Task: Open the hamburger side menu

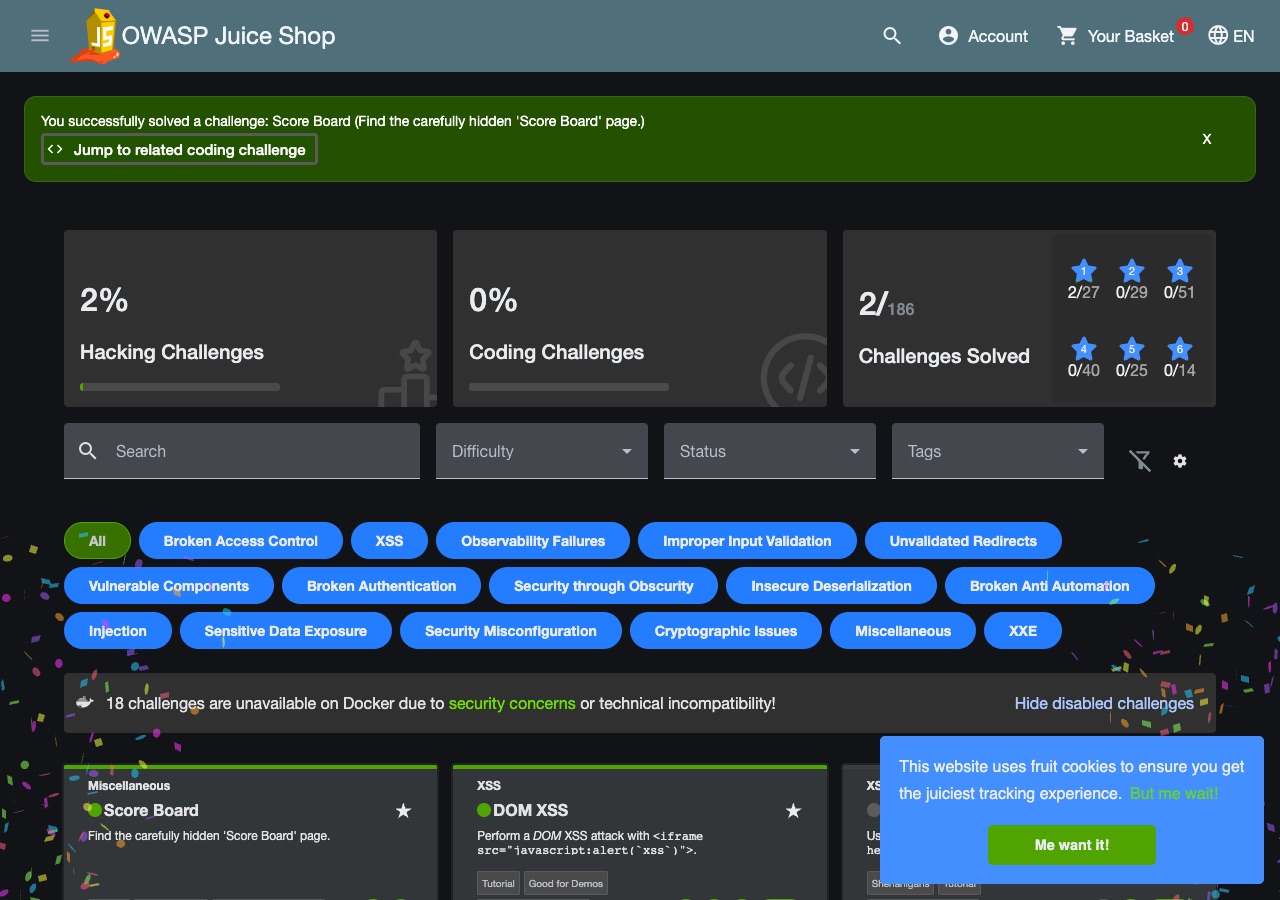Action: (x=40, y=36)
